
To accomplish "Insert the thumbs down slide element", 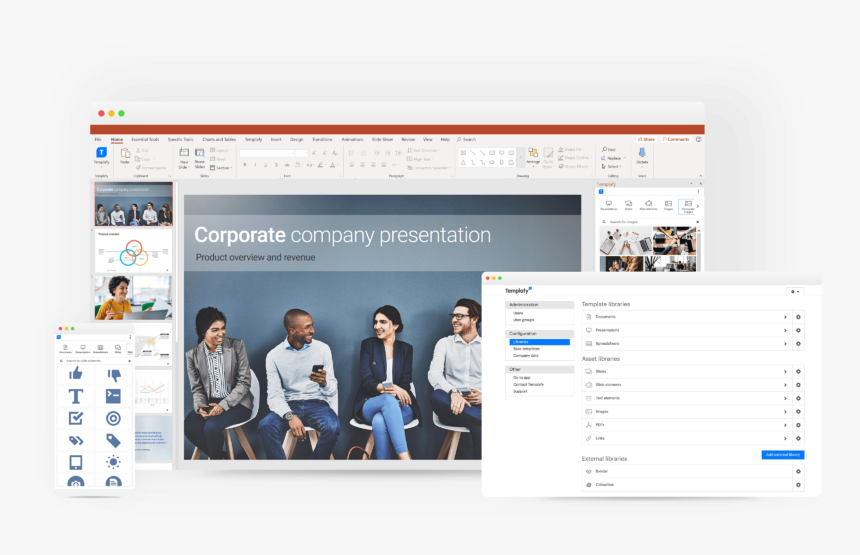I will tap(113, 374).
